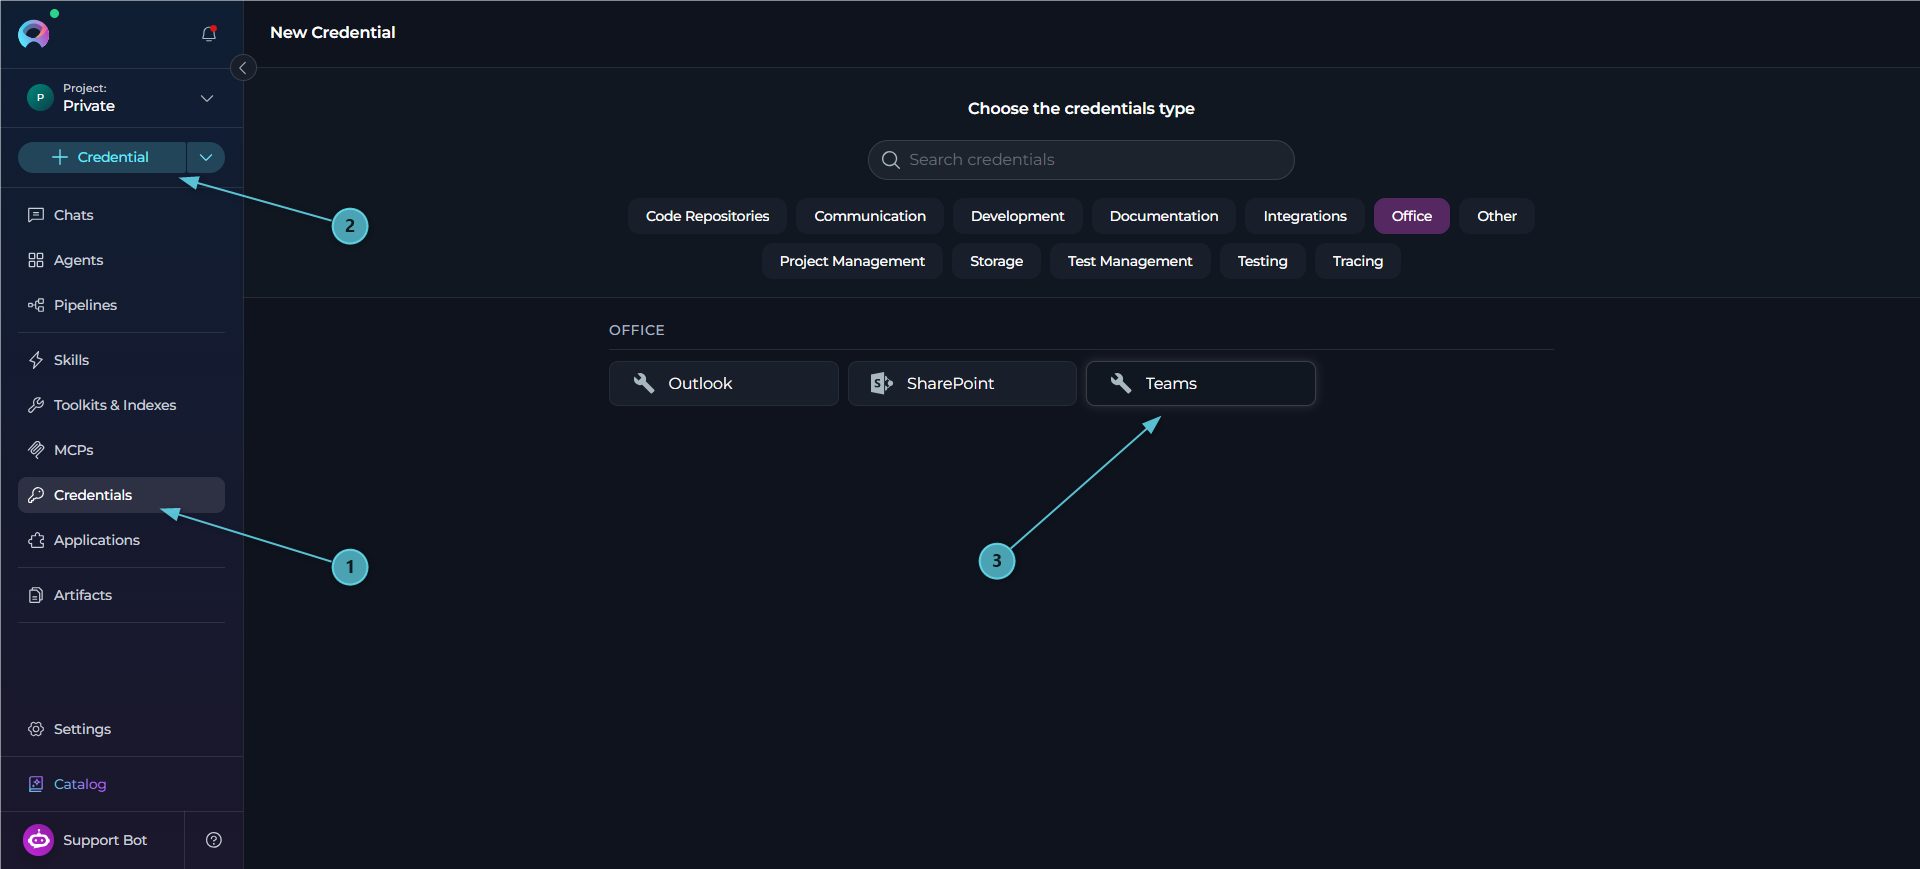Viewport: 1920px width, 869px height.
Task: Click the Settings gear icon
Action: (36, 729)
